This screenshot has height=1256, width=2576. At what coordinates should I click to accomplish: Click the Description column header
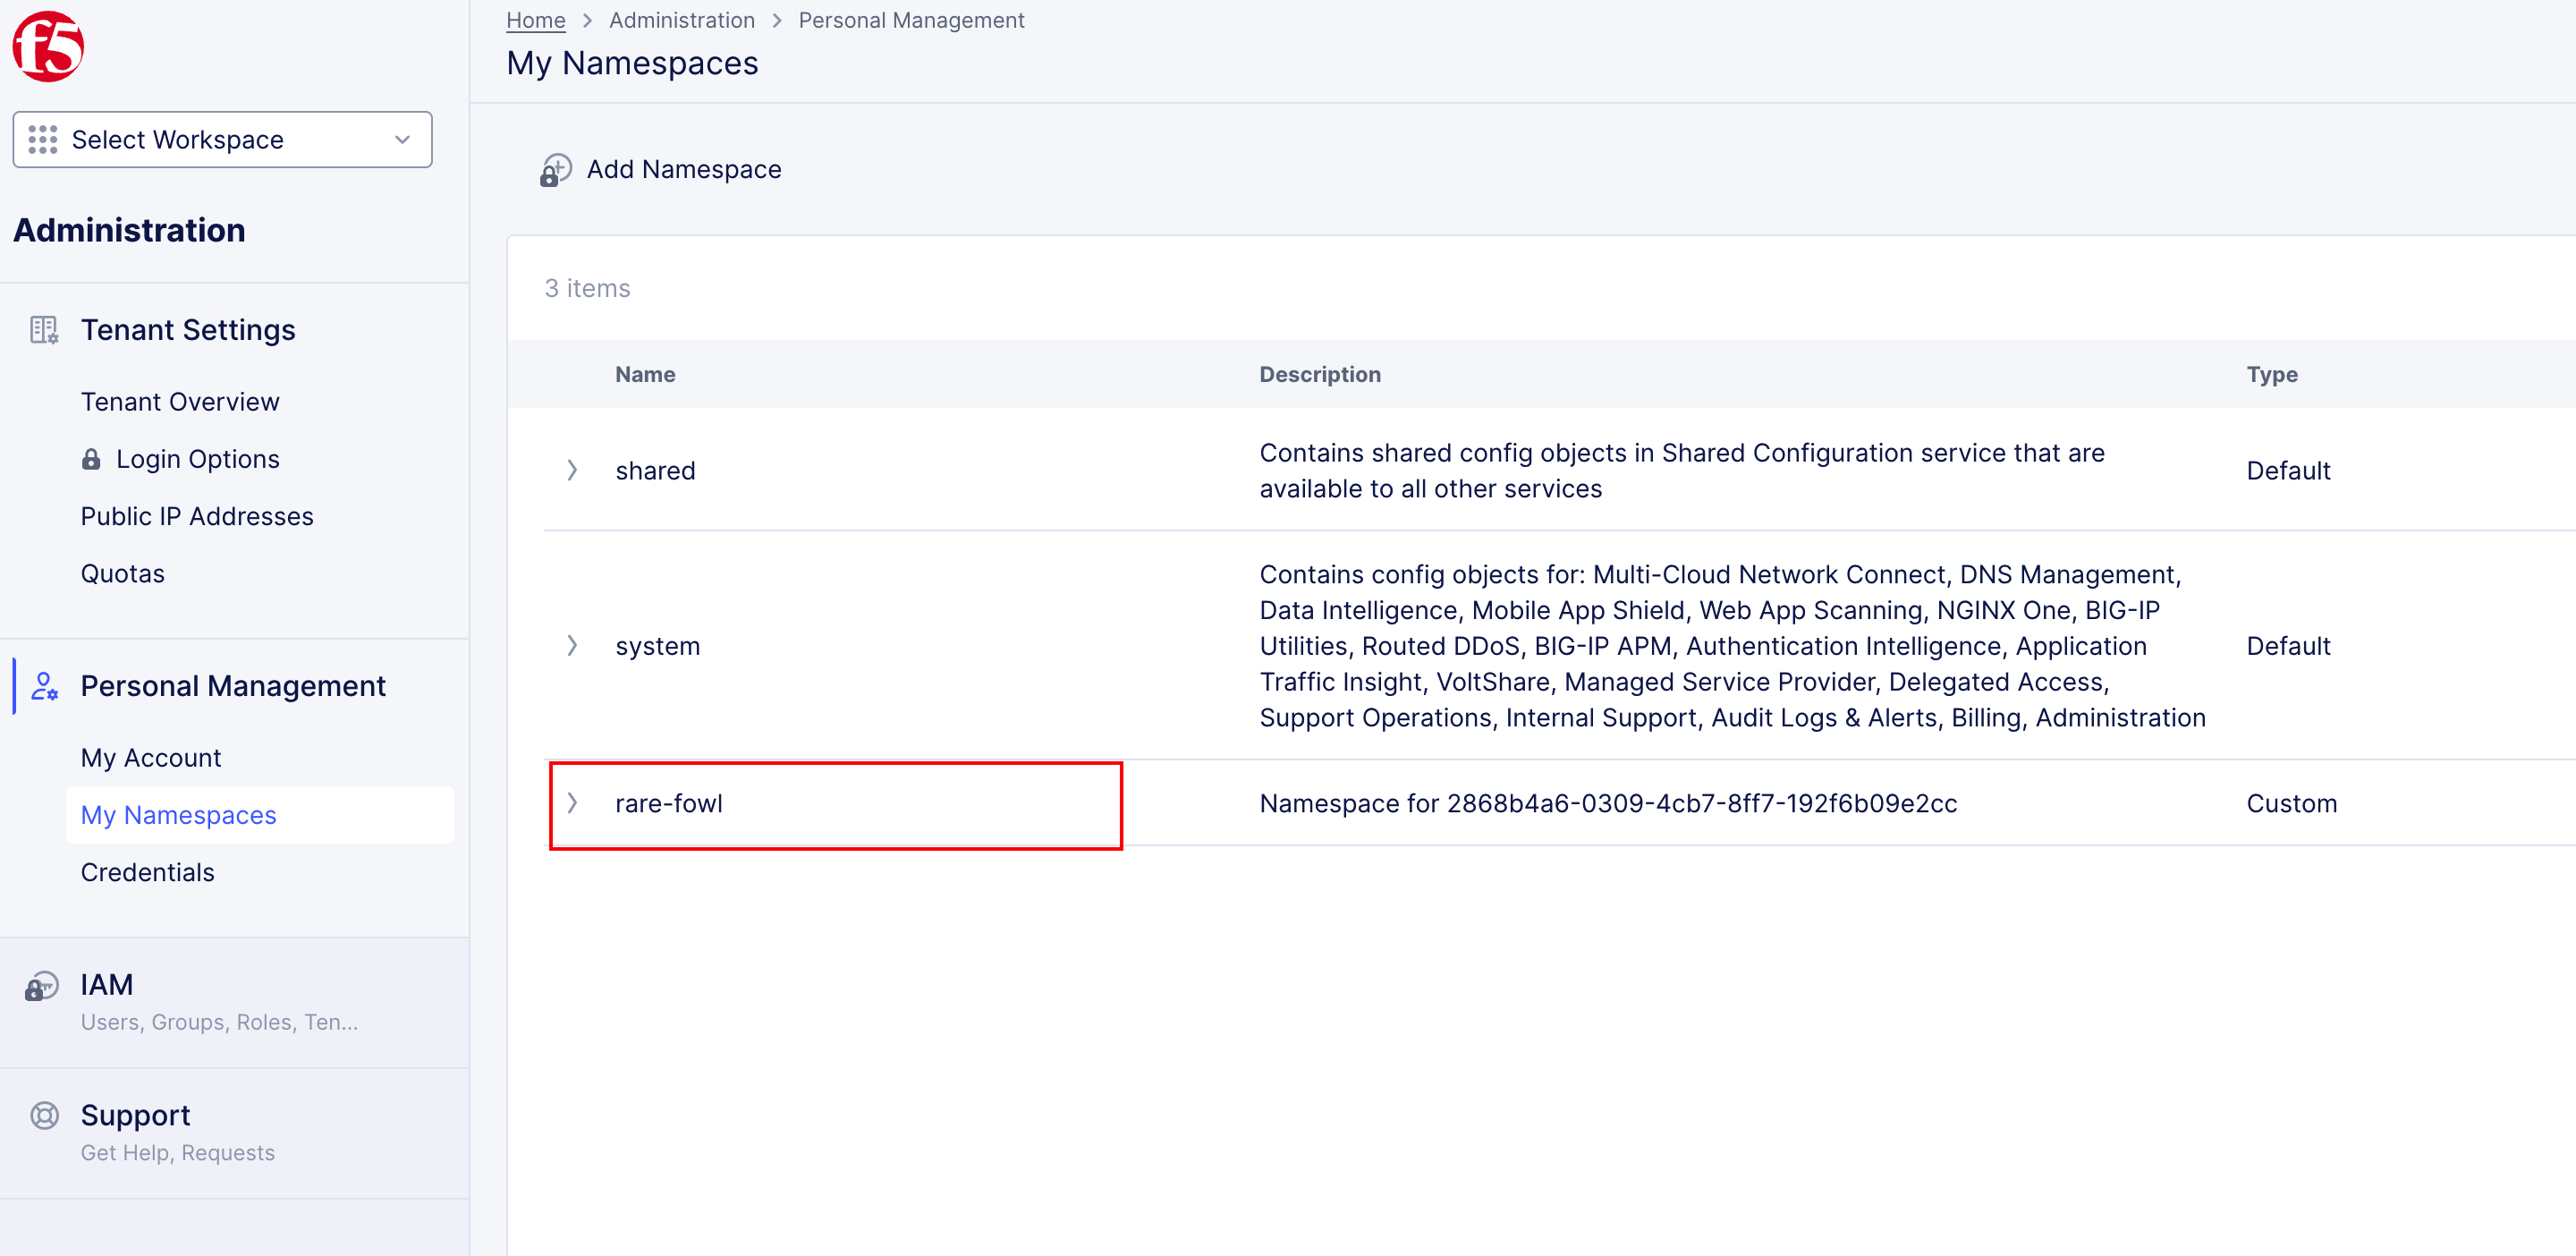coord(1320,374)
